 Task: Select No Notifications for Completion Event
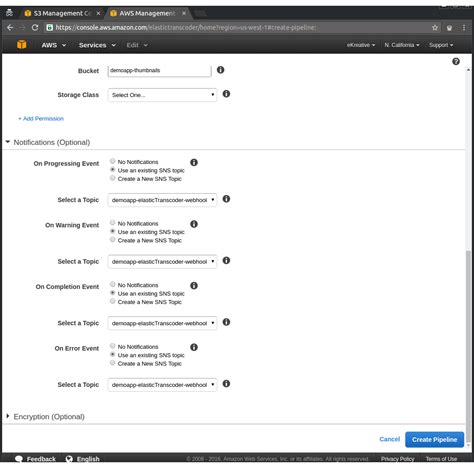(x=113, y=284)
